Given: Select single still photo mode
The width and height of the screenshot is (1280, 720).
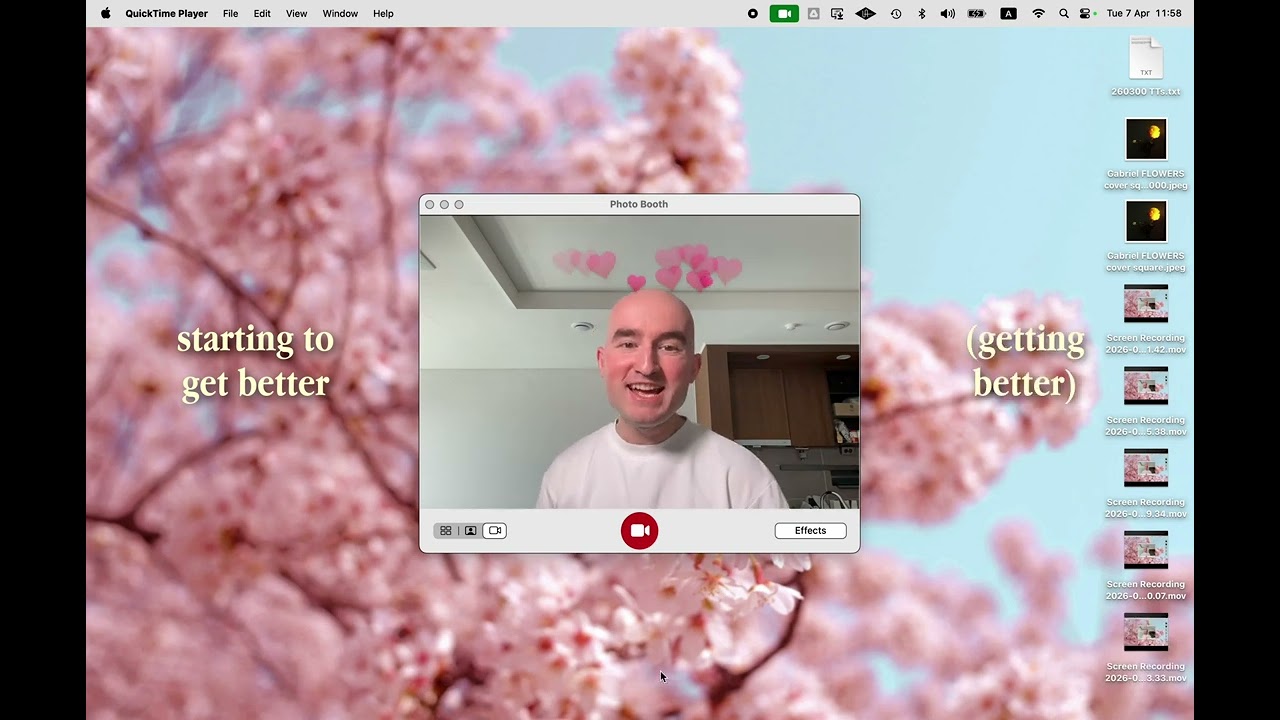Looking at the screenshot, I should point(470,531).
